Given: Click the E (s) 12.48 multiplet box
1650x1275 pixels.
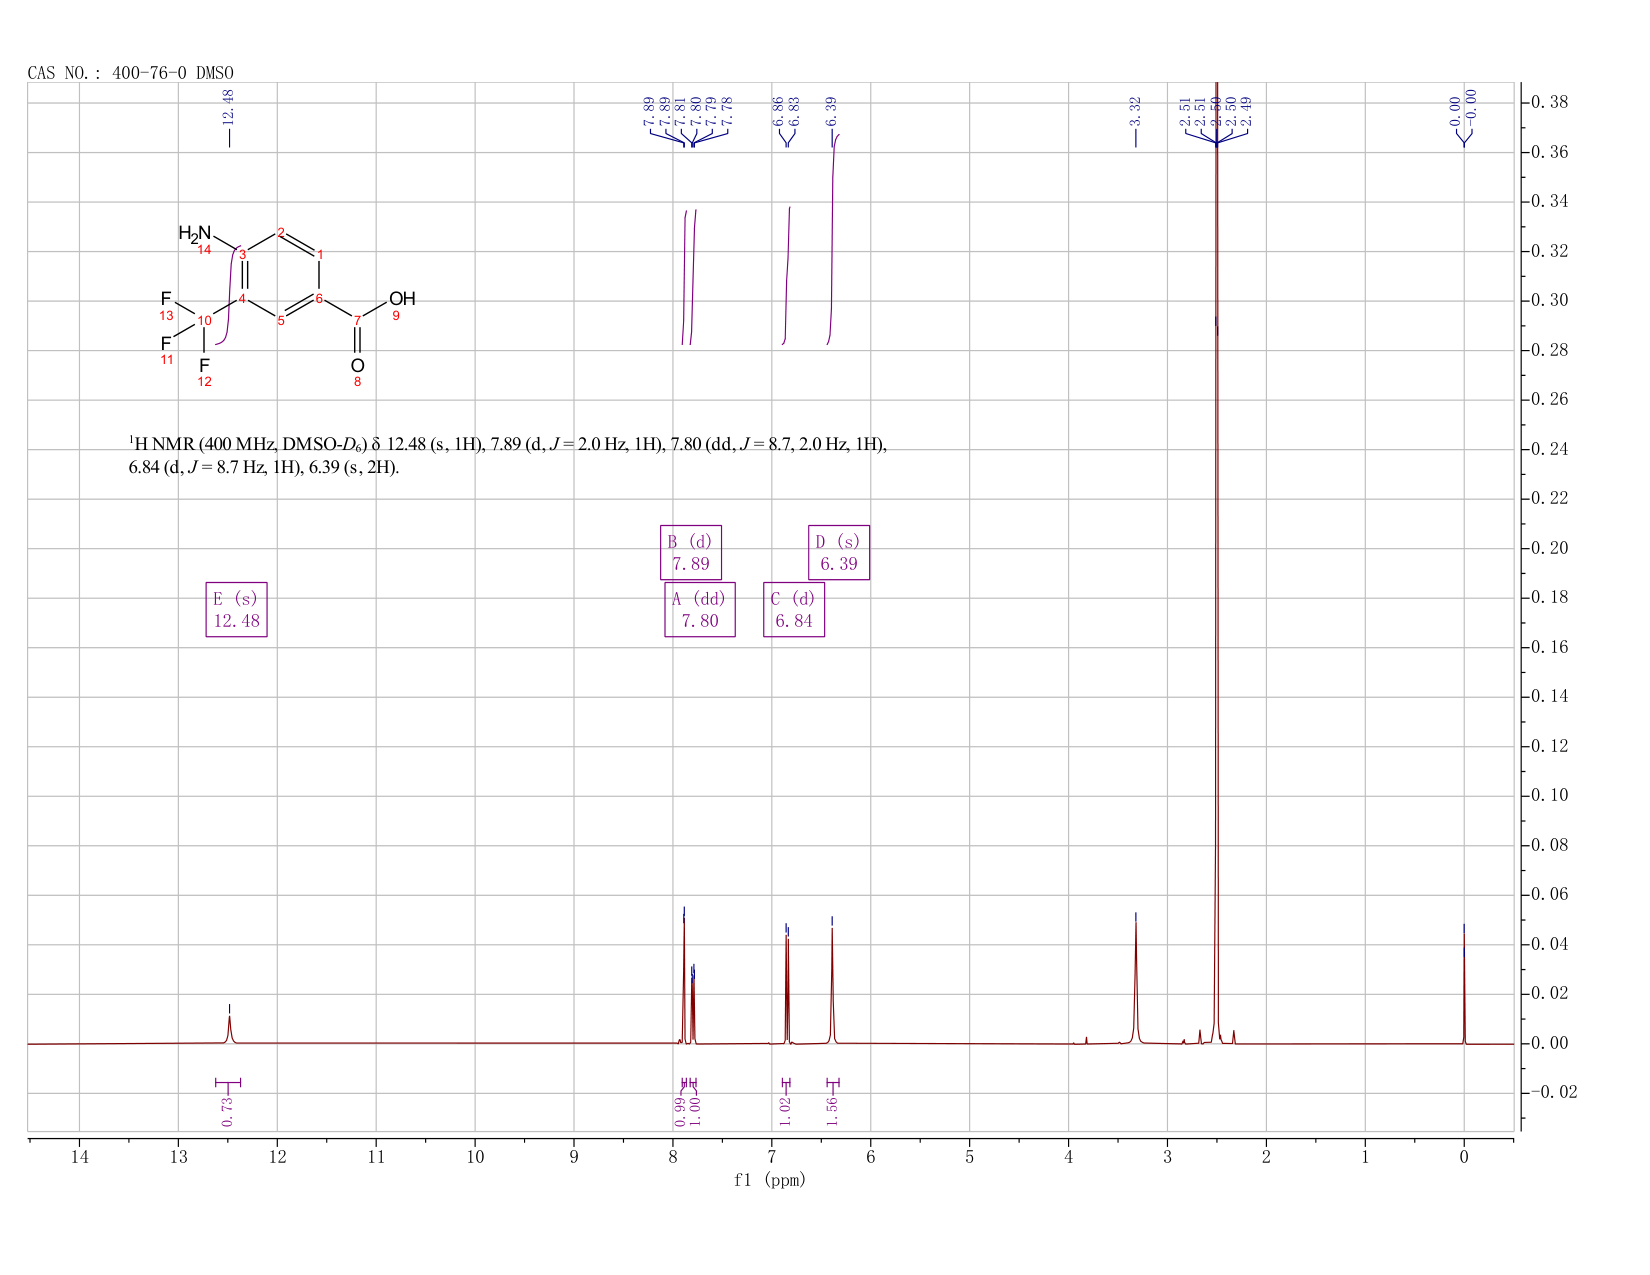Looking at the screenshot, I should click(x=237, y=610).
